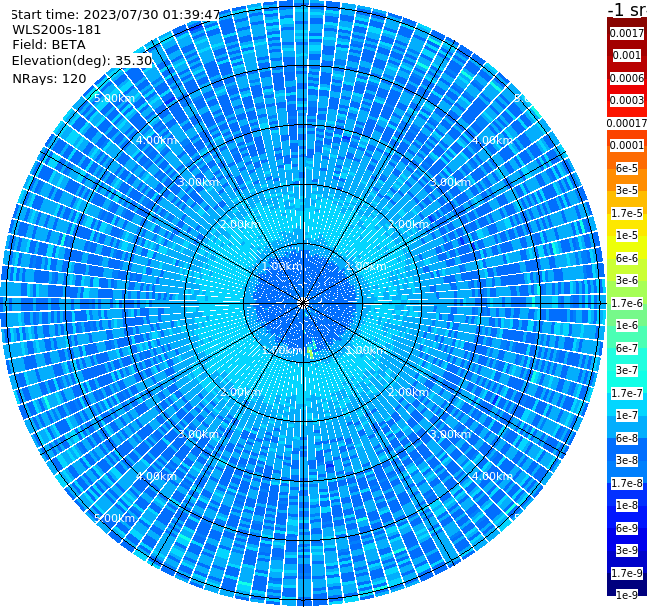Click the lower-right 2.00km range label
The image size is (647, 607).
click(x=408, y=392)
